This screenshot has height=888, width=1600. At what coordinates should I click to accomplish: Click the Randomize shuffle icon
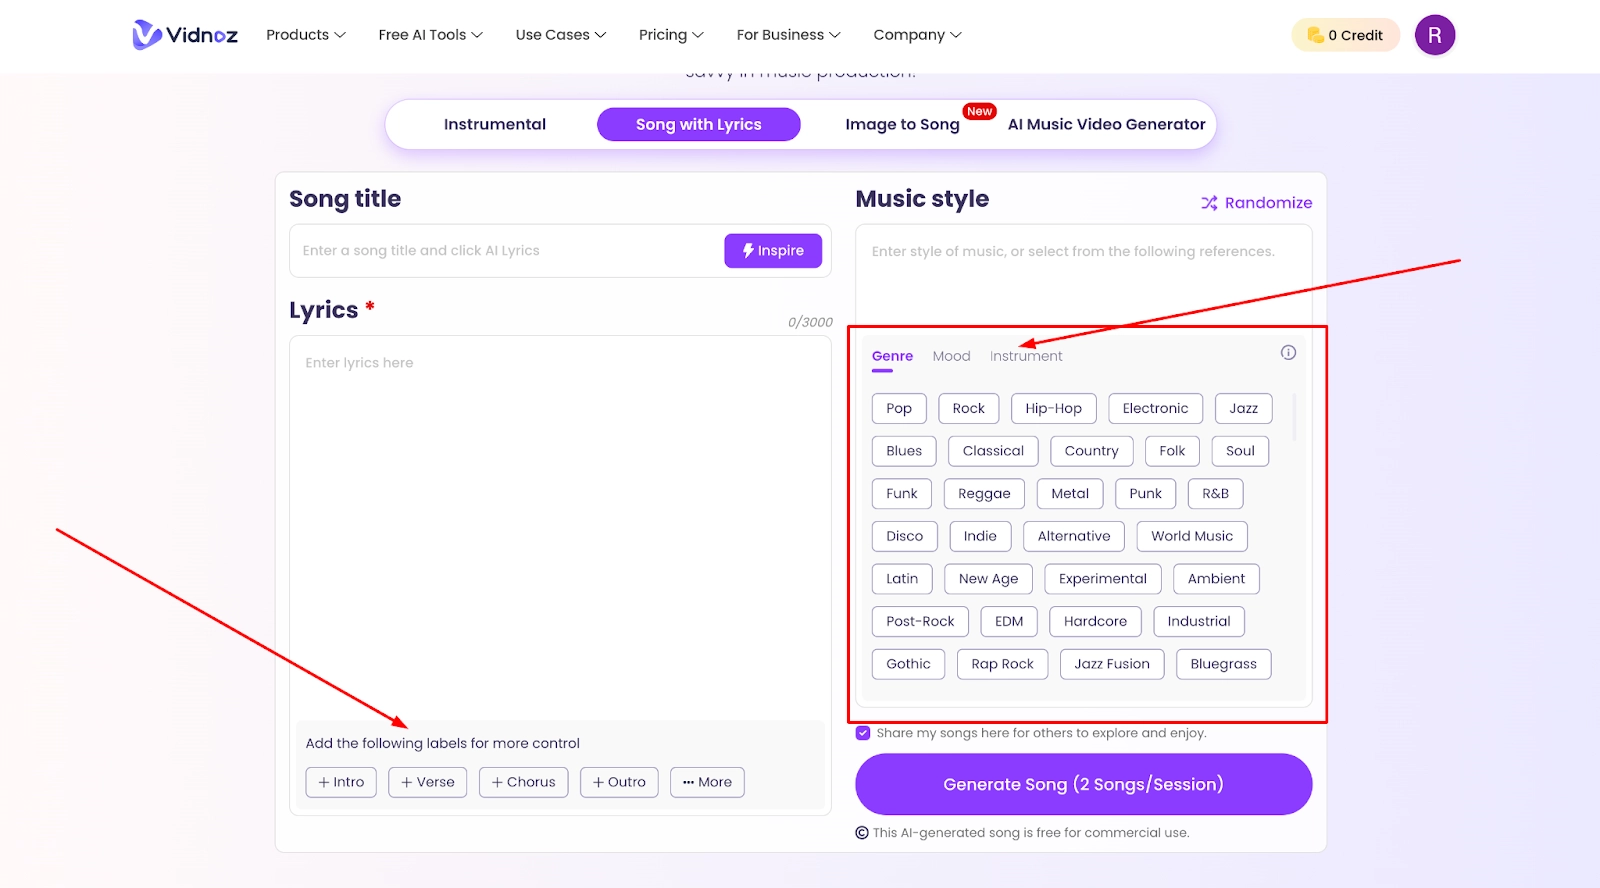[x=1209, y=203]
